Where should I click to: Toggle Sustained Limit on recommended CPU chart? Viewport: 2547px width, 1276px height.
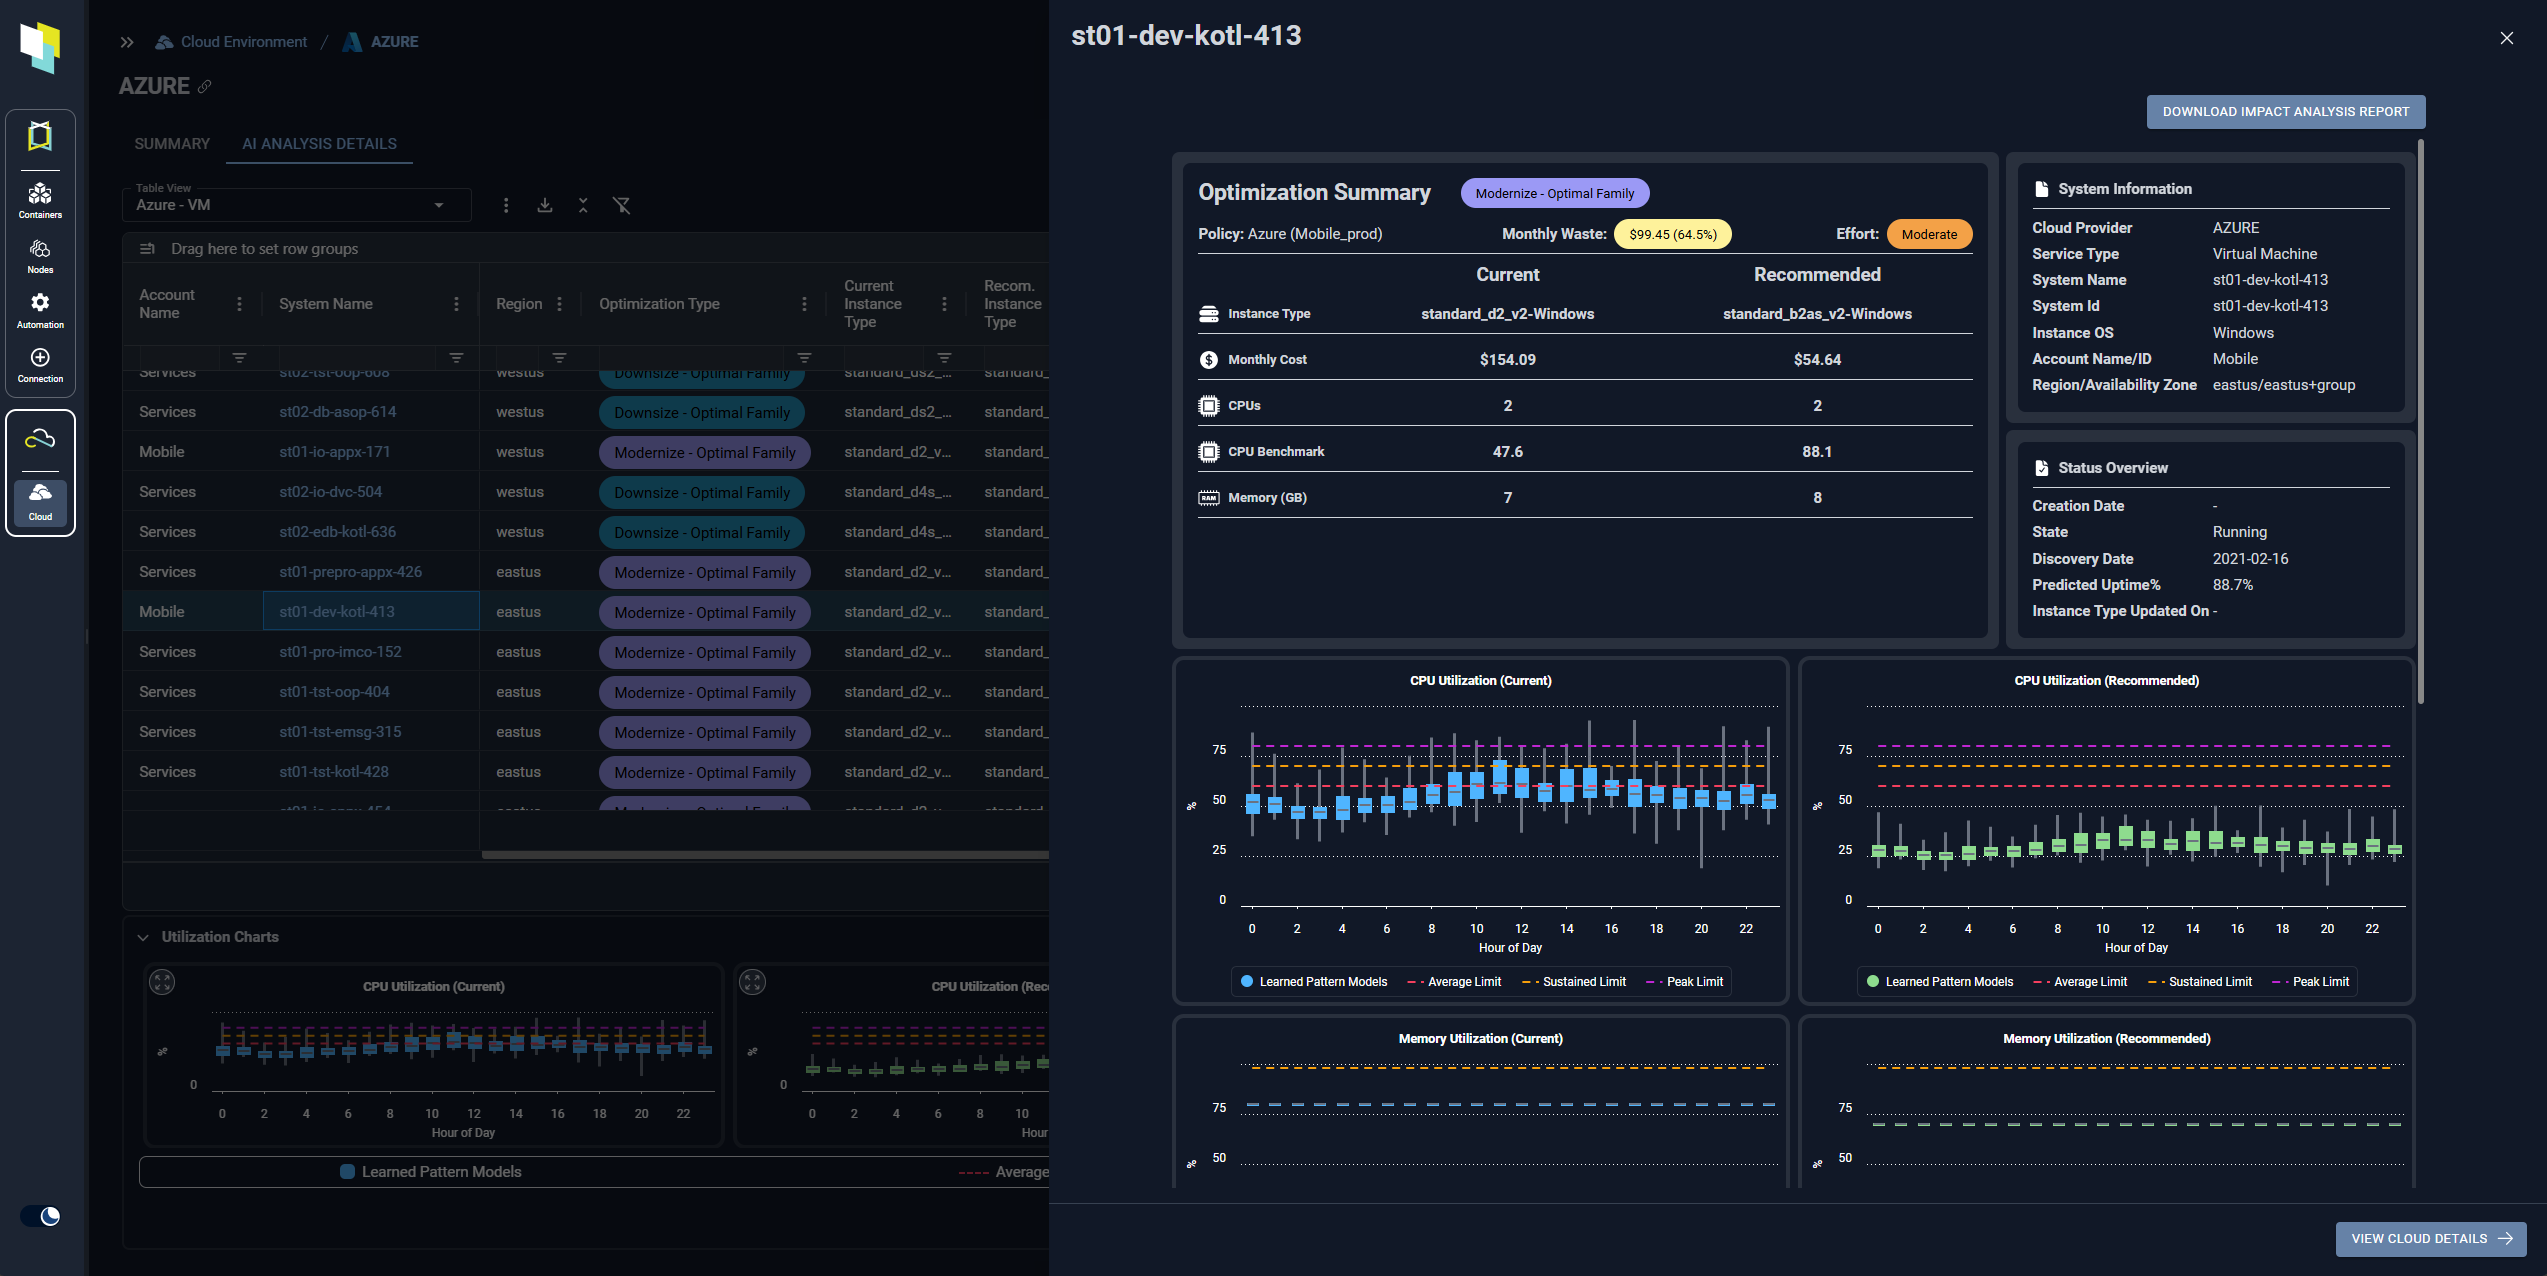(2200, 982)
